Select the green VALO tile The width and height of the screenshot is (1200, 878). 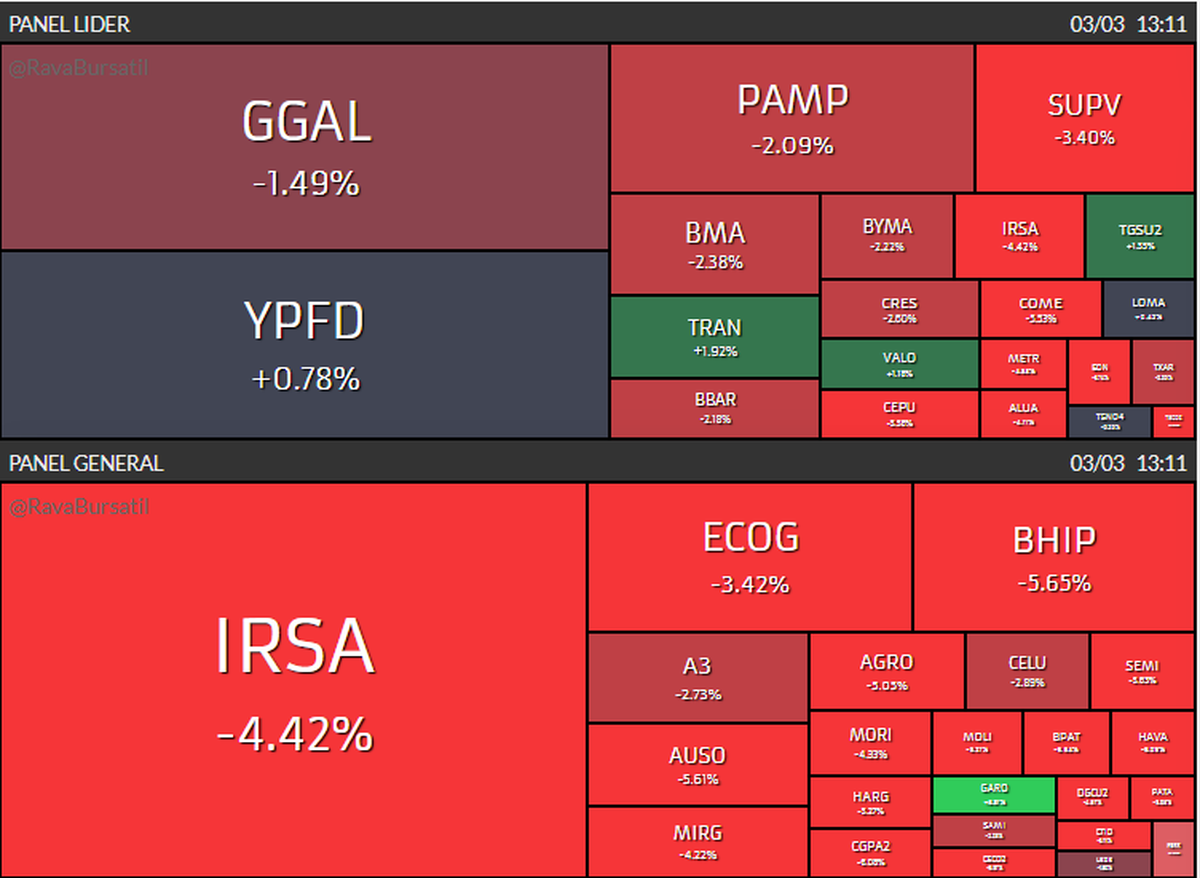[899, 364]
